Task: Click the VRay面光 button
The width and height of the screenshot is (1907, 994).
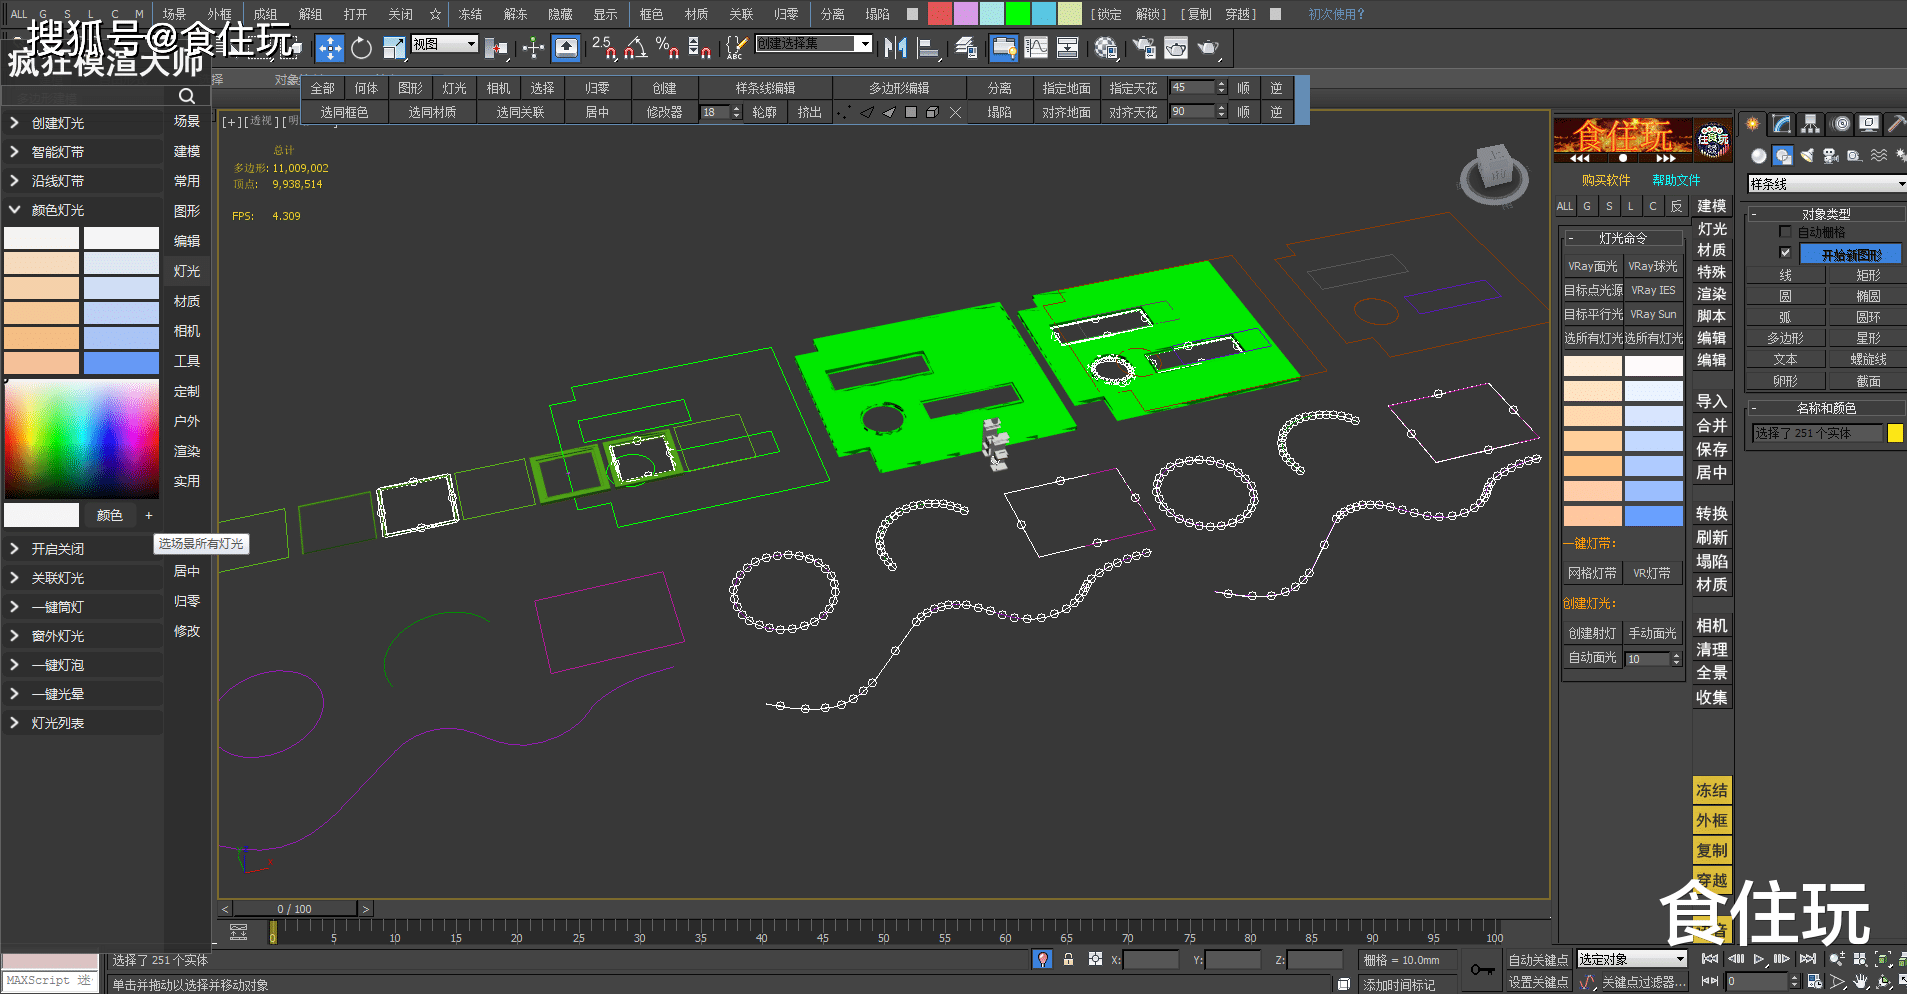Action: (x=1592, y=266)
